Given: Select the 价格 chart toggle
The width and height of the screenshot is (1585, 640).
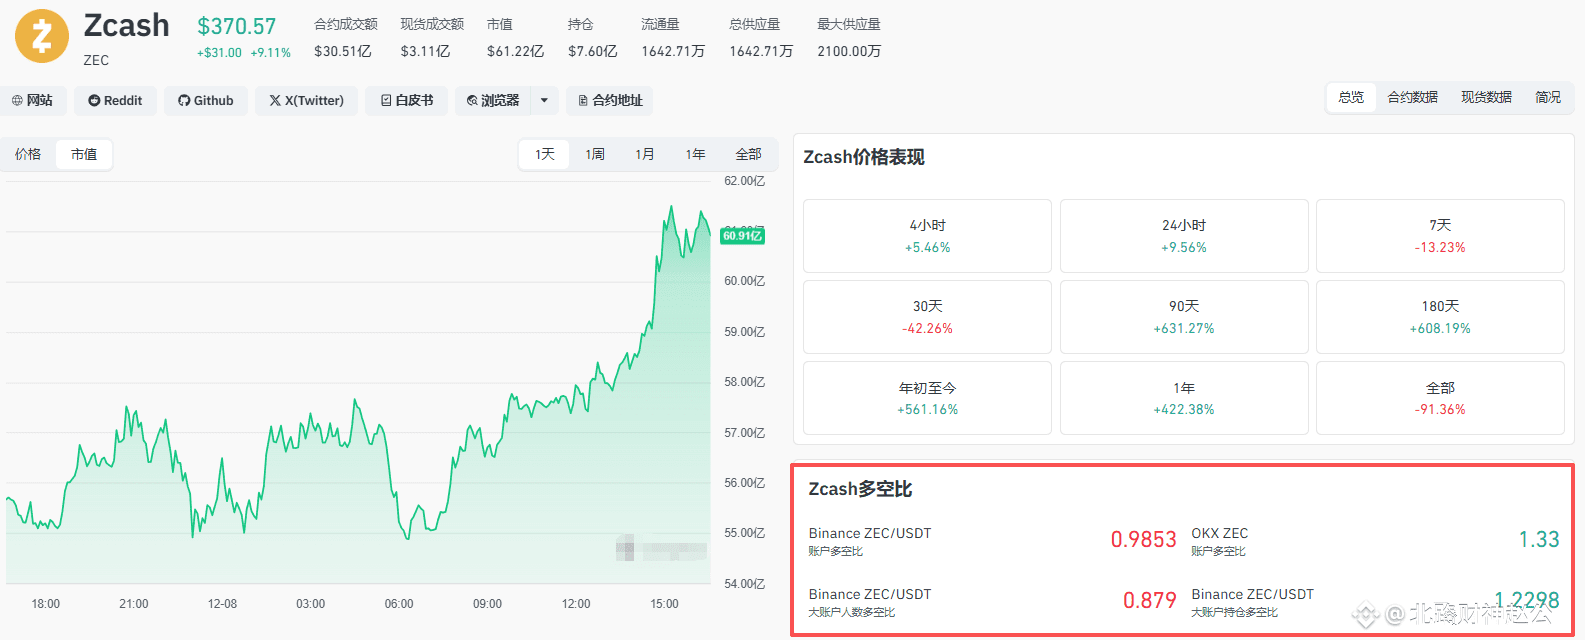Looking at the screenshot, I should pyautogui.click(x=28, y=154).
